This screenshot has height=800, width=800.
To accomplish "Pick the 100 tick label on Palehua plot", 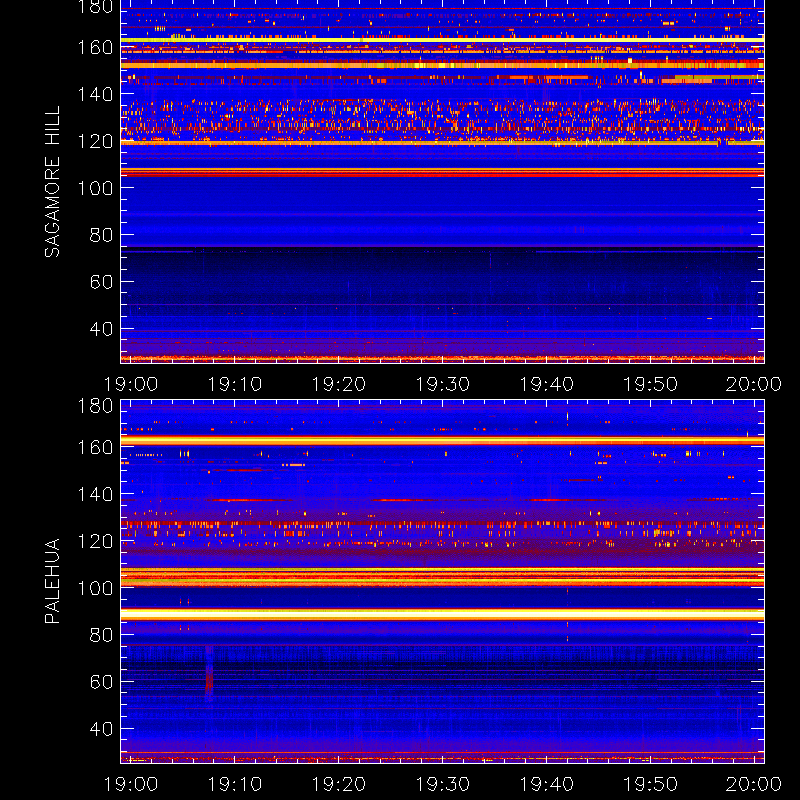I will 95,588.
